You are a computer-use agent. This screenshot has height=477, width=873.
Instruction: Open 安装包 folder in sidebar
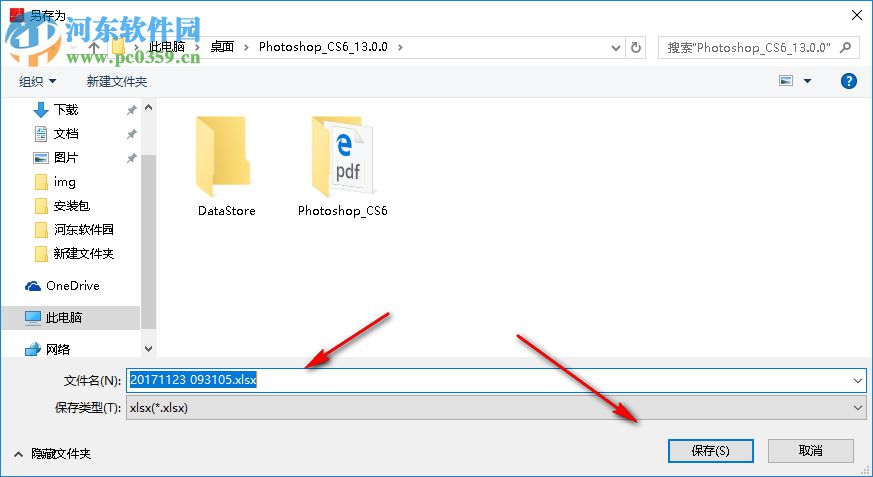[62, 205]
